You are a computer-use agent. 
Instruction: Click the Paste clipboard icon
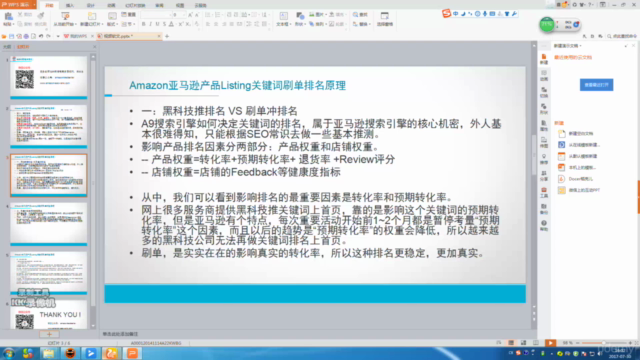pos(8,16)
